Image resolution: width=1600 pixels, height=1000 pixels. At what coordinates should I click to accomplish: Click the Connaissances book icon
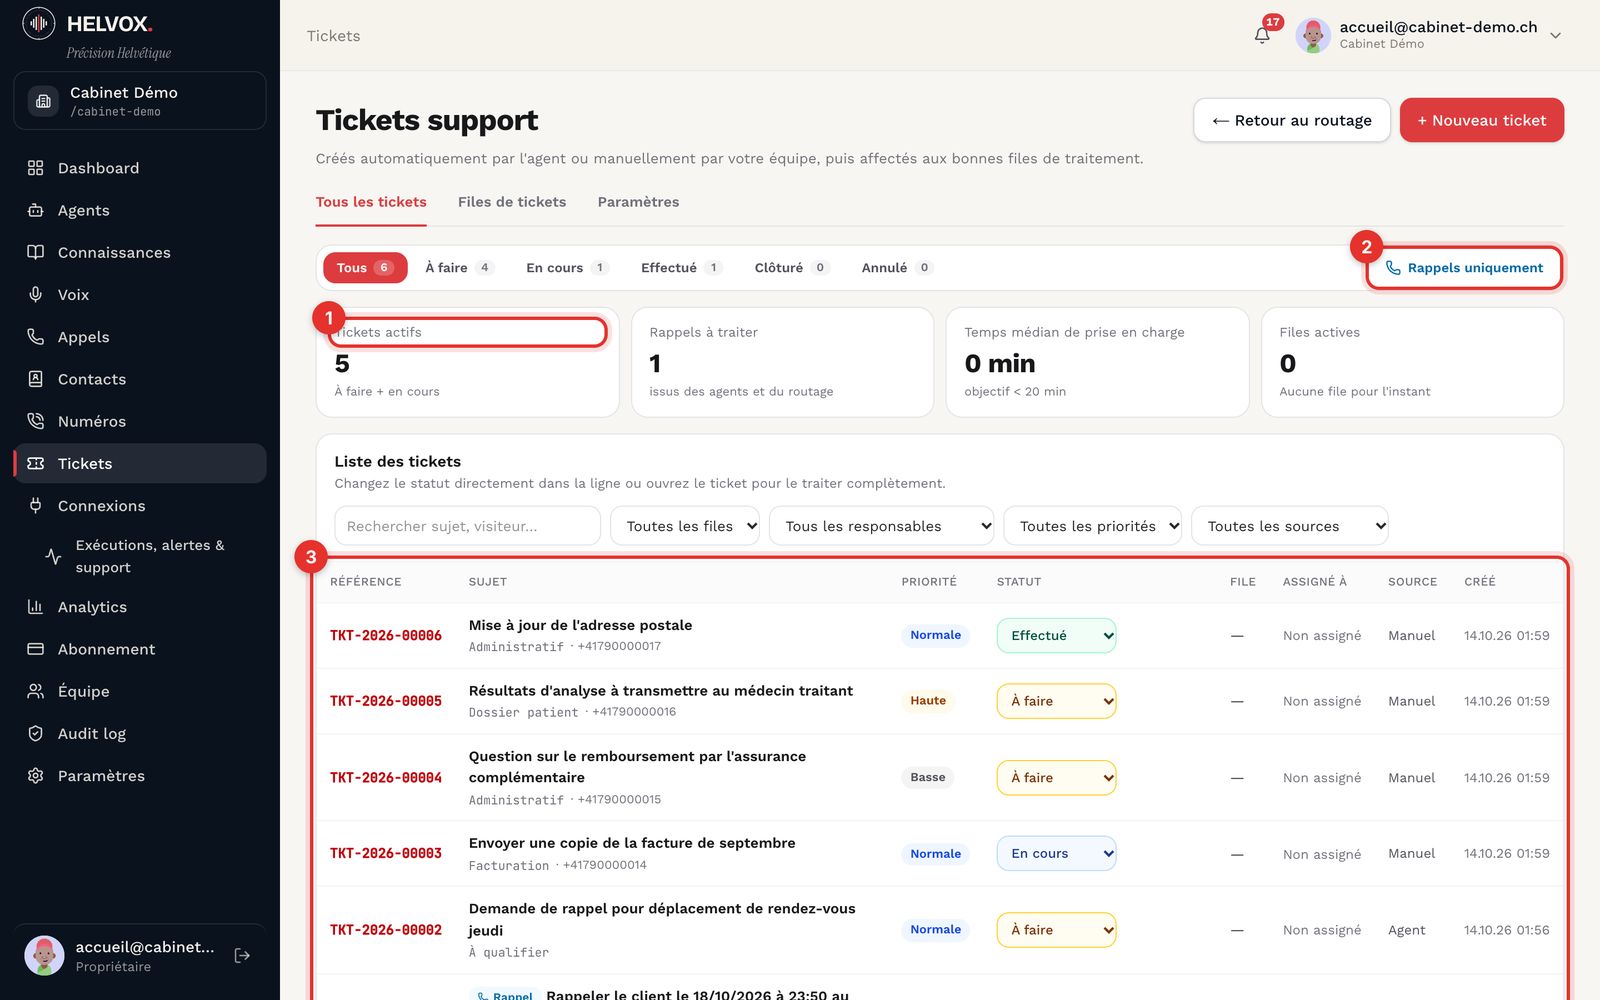click(36, 252)
